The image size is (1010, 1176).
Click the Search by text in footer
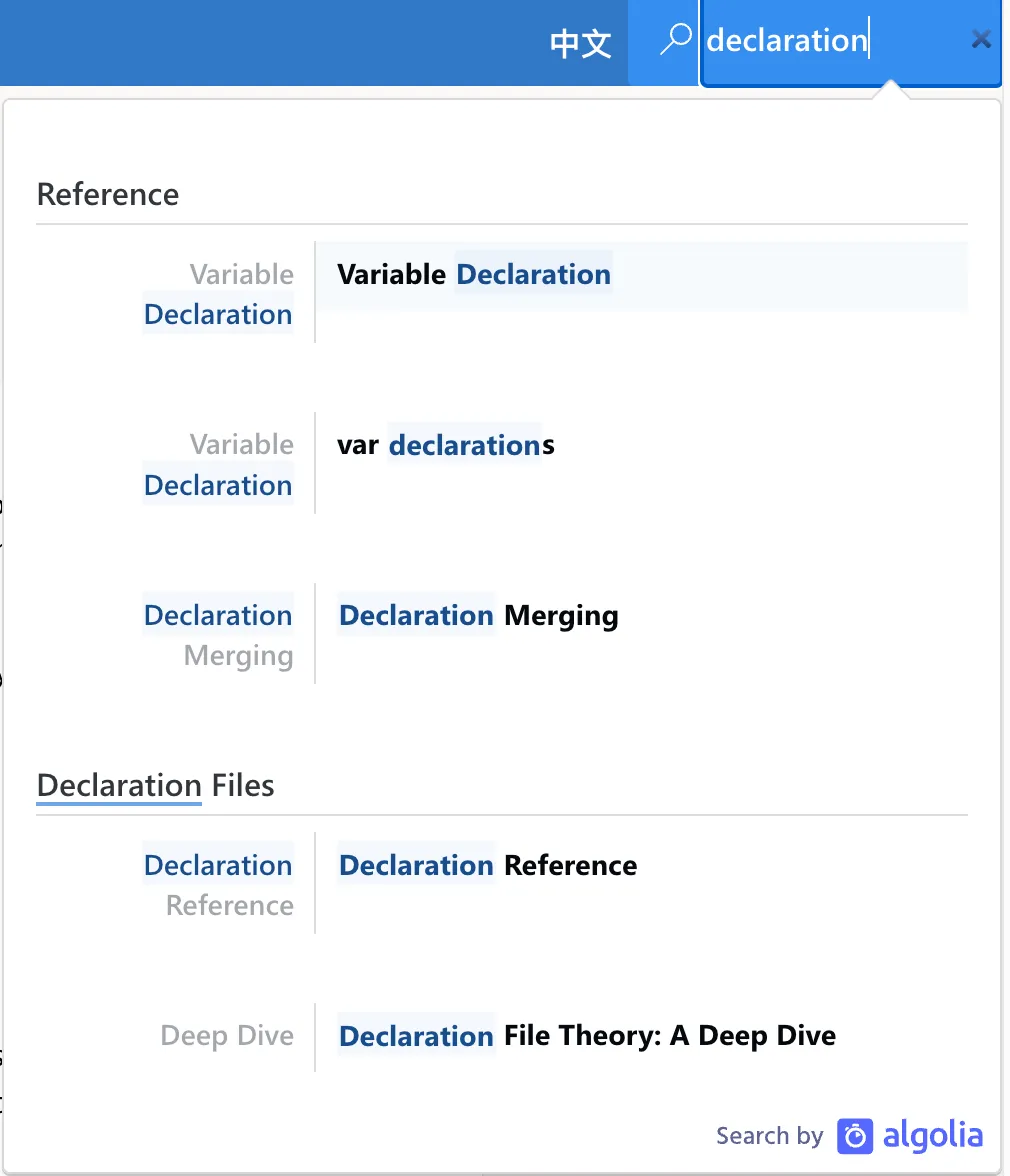click(769, 1136)
